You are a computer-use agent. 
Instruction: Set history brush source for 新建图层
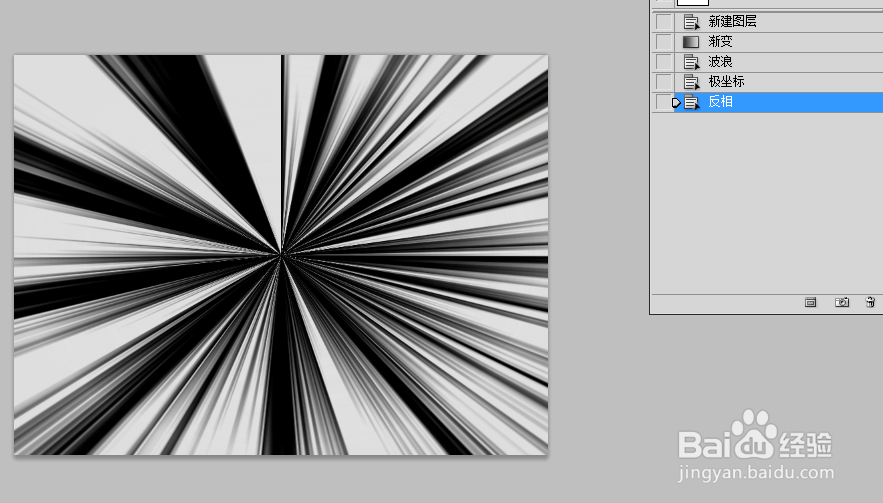coord(664,22)
